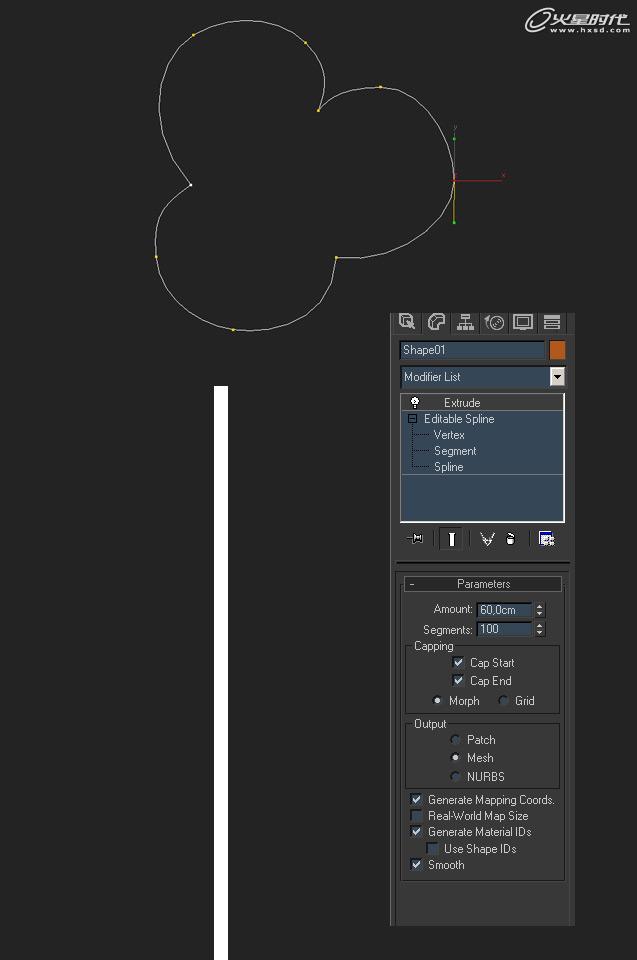Enable Real-World Map Size
The width and height of the screenshot is (637, 960).
(416, 816)
